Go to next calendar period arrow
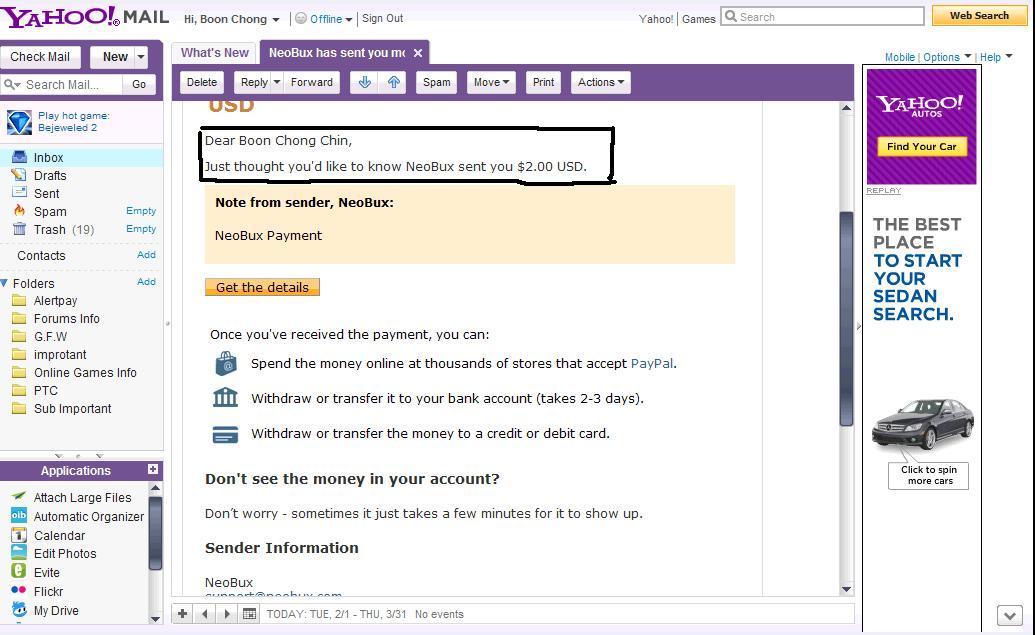 point(227,614)
